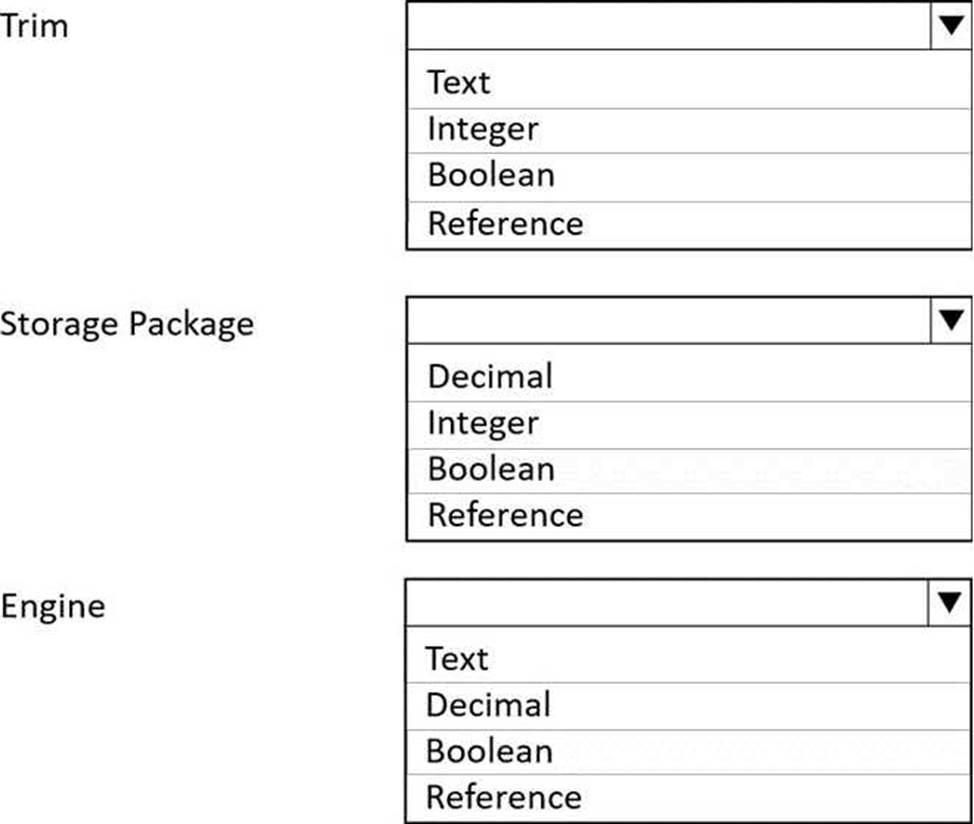Choose Decimal in the Engine list
The image size is (974, 824).
688,706
